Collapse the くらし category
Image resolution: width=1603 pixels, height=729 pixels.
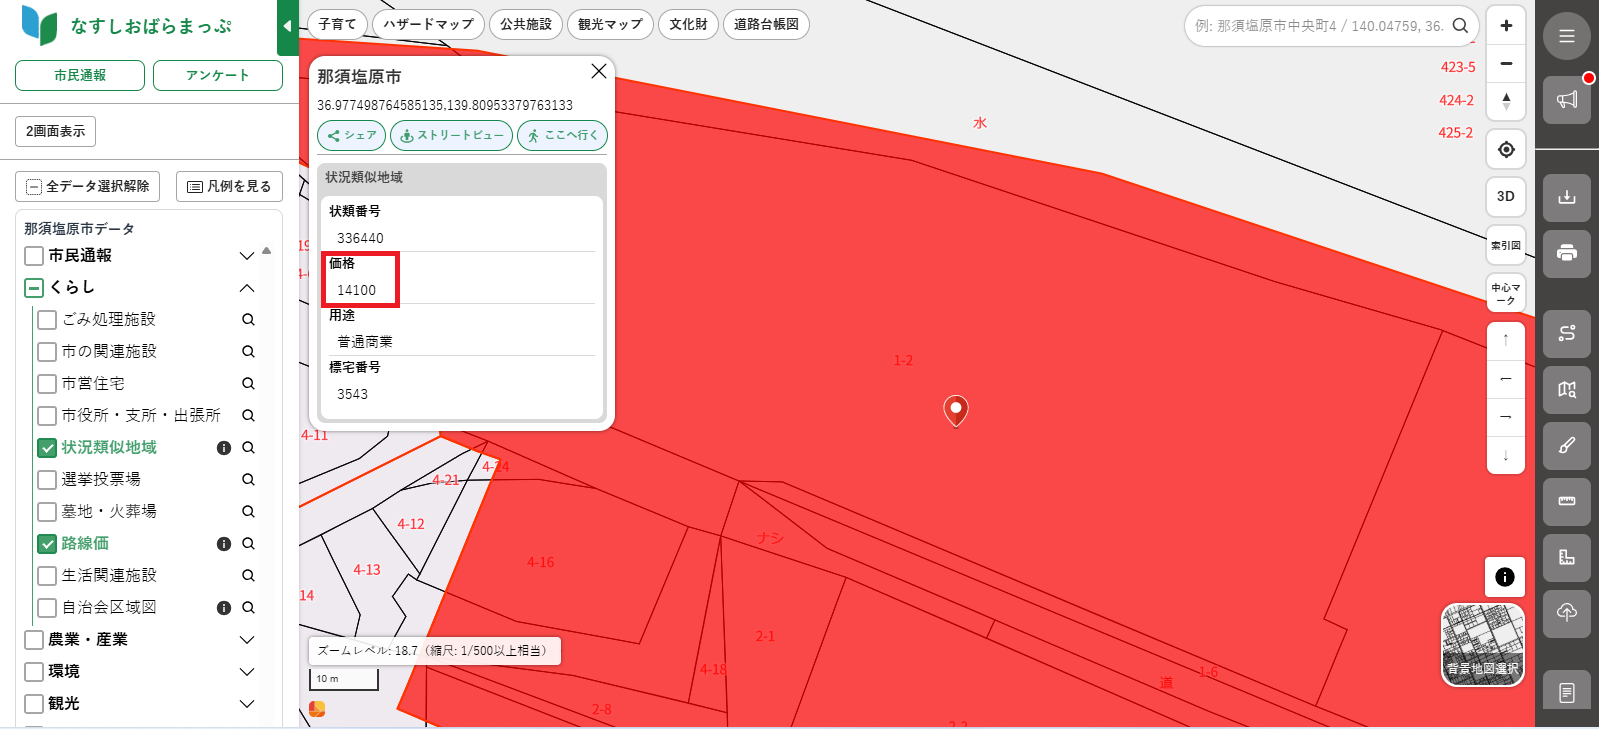click(247, 288)
